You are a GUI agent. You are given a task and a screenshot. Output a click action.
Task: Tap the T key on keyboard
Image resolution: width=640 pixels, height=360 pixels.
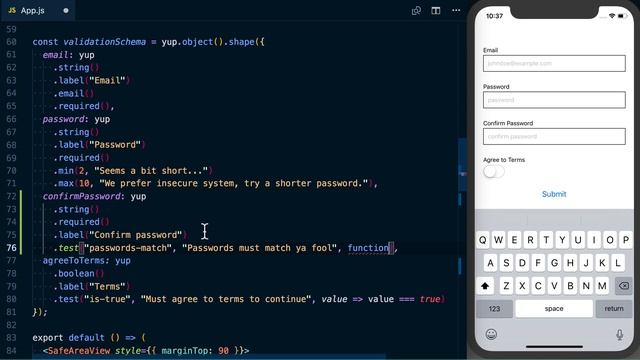pos(546,240)
